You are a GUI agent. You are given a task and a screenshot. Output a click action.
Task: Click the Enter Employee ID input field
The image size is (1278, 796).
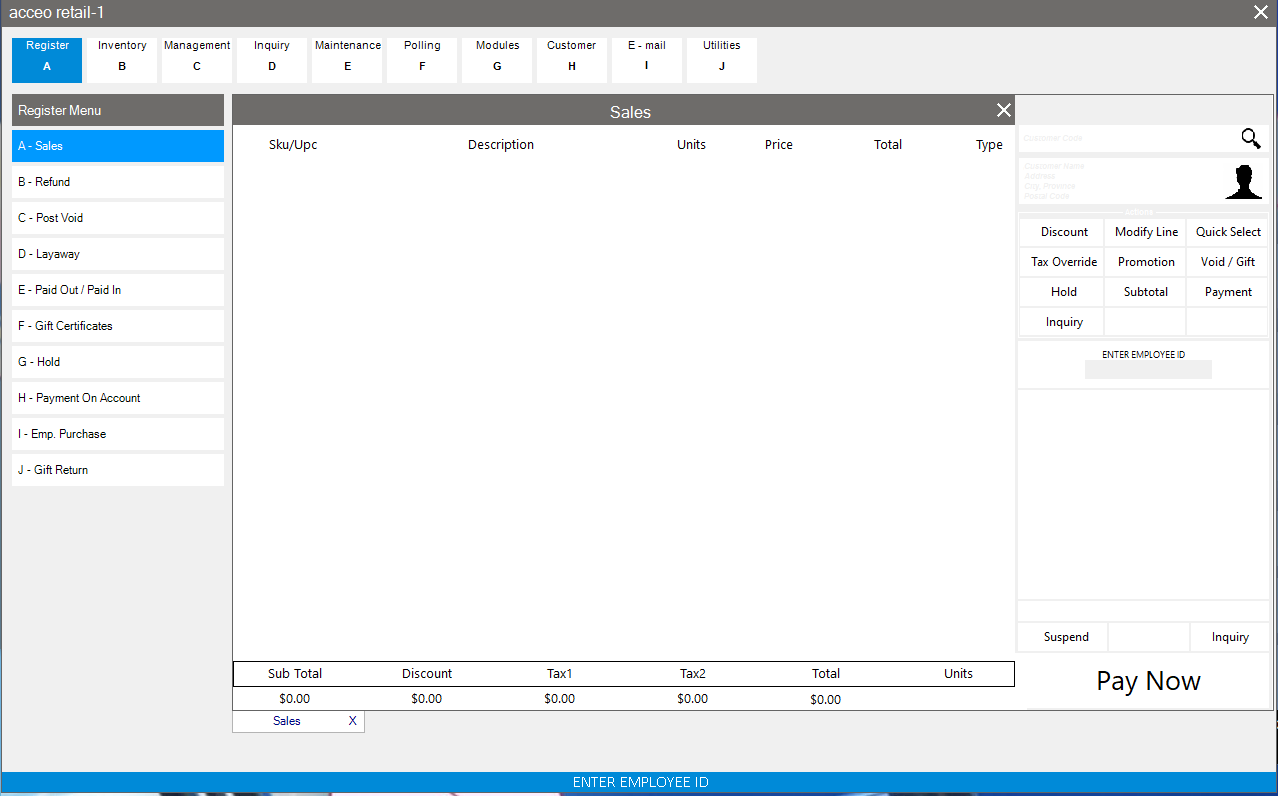click(1148, 370)
